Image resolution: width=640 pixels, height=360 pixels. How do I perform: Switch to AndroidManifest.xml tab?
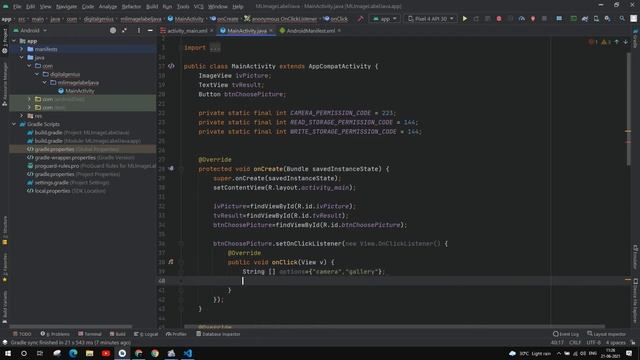click(310, 31)
